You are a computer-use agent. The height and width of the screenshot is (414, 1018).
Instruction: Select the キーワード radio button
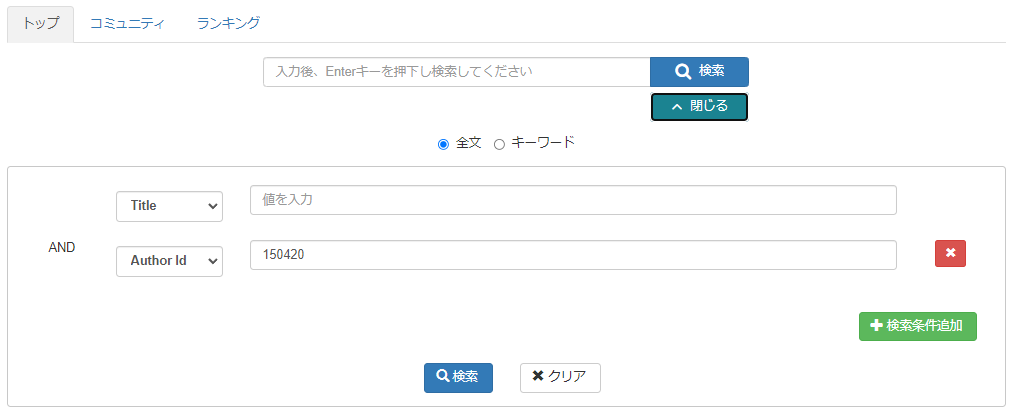(499, 144)
